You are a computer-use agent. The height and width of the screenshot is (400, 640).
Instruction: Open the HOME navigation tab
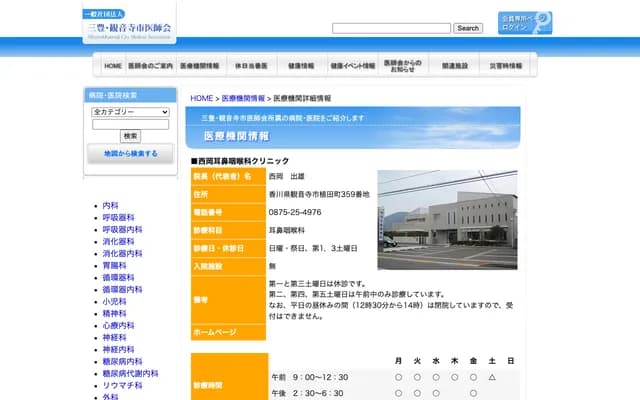[x=112, y=66]
